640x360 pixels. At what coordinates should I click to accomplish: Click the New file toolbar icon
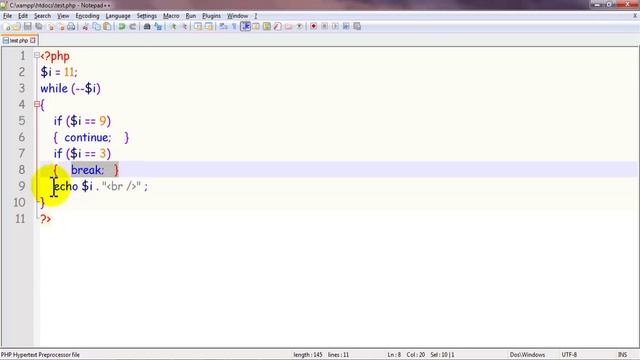point(7,27)
